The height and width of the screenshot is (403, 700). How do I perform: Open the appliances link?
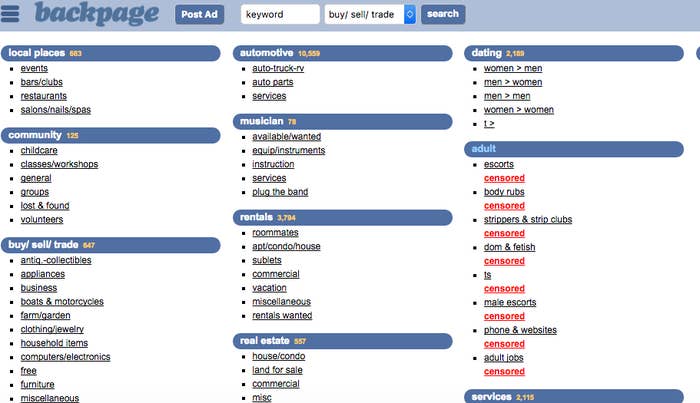[x=42, y=274]
